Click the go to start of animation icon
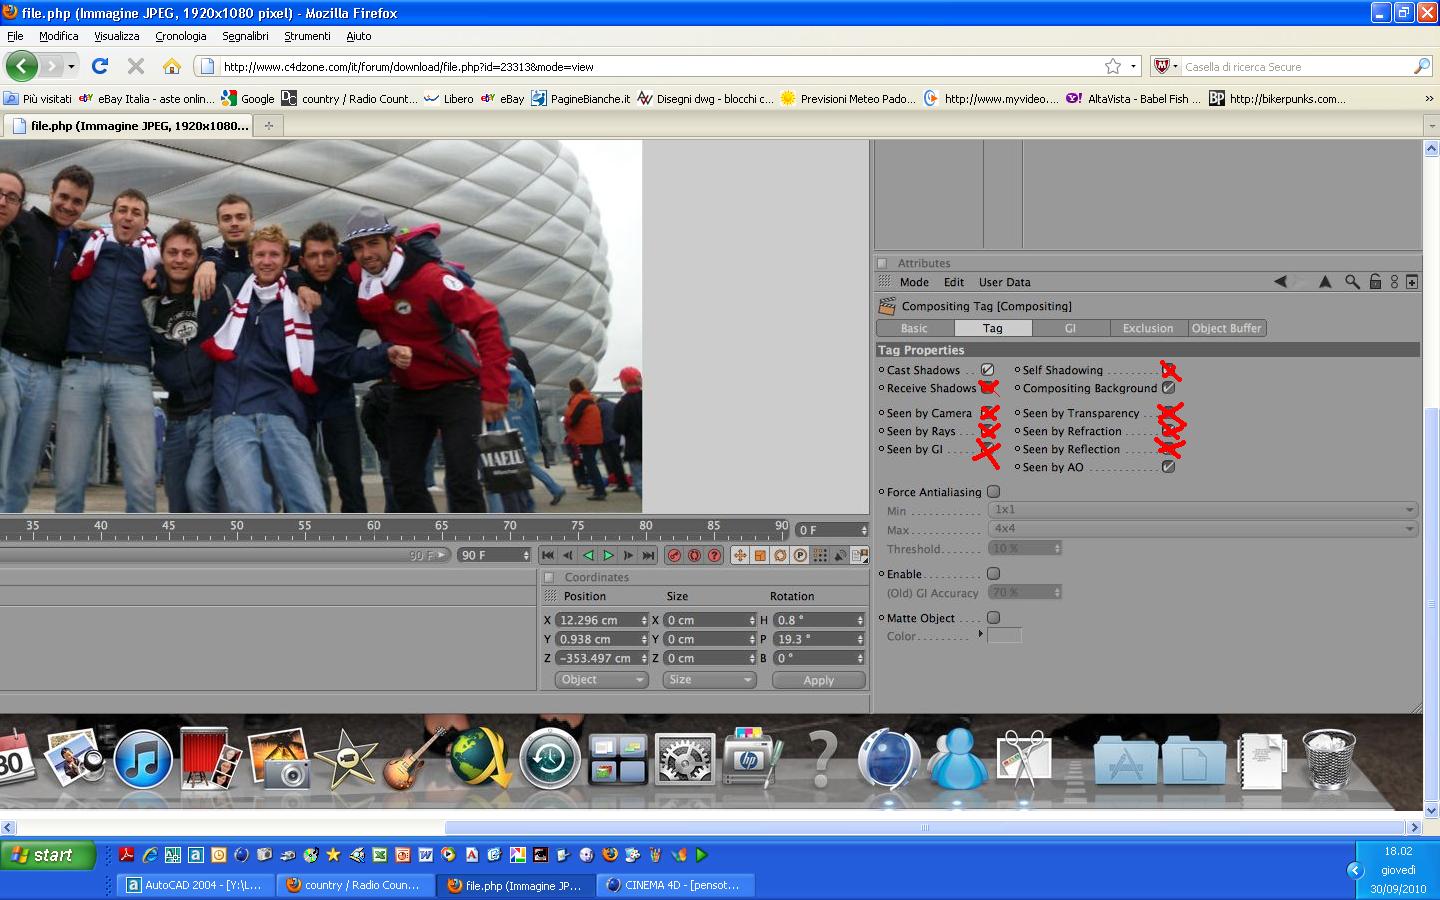 [x=548, y=555]
